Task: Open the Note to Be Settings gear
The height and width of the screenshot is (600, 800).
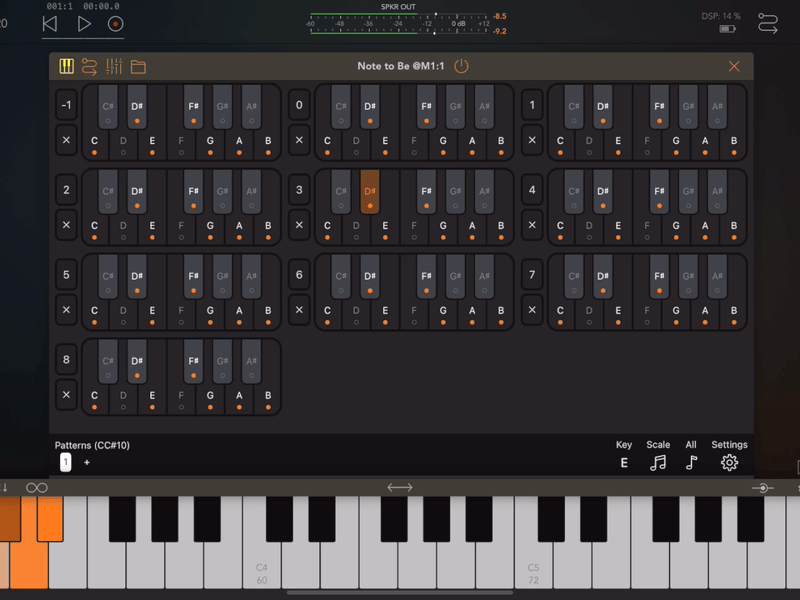Action: pos(729,462)
